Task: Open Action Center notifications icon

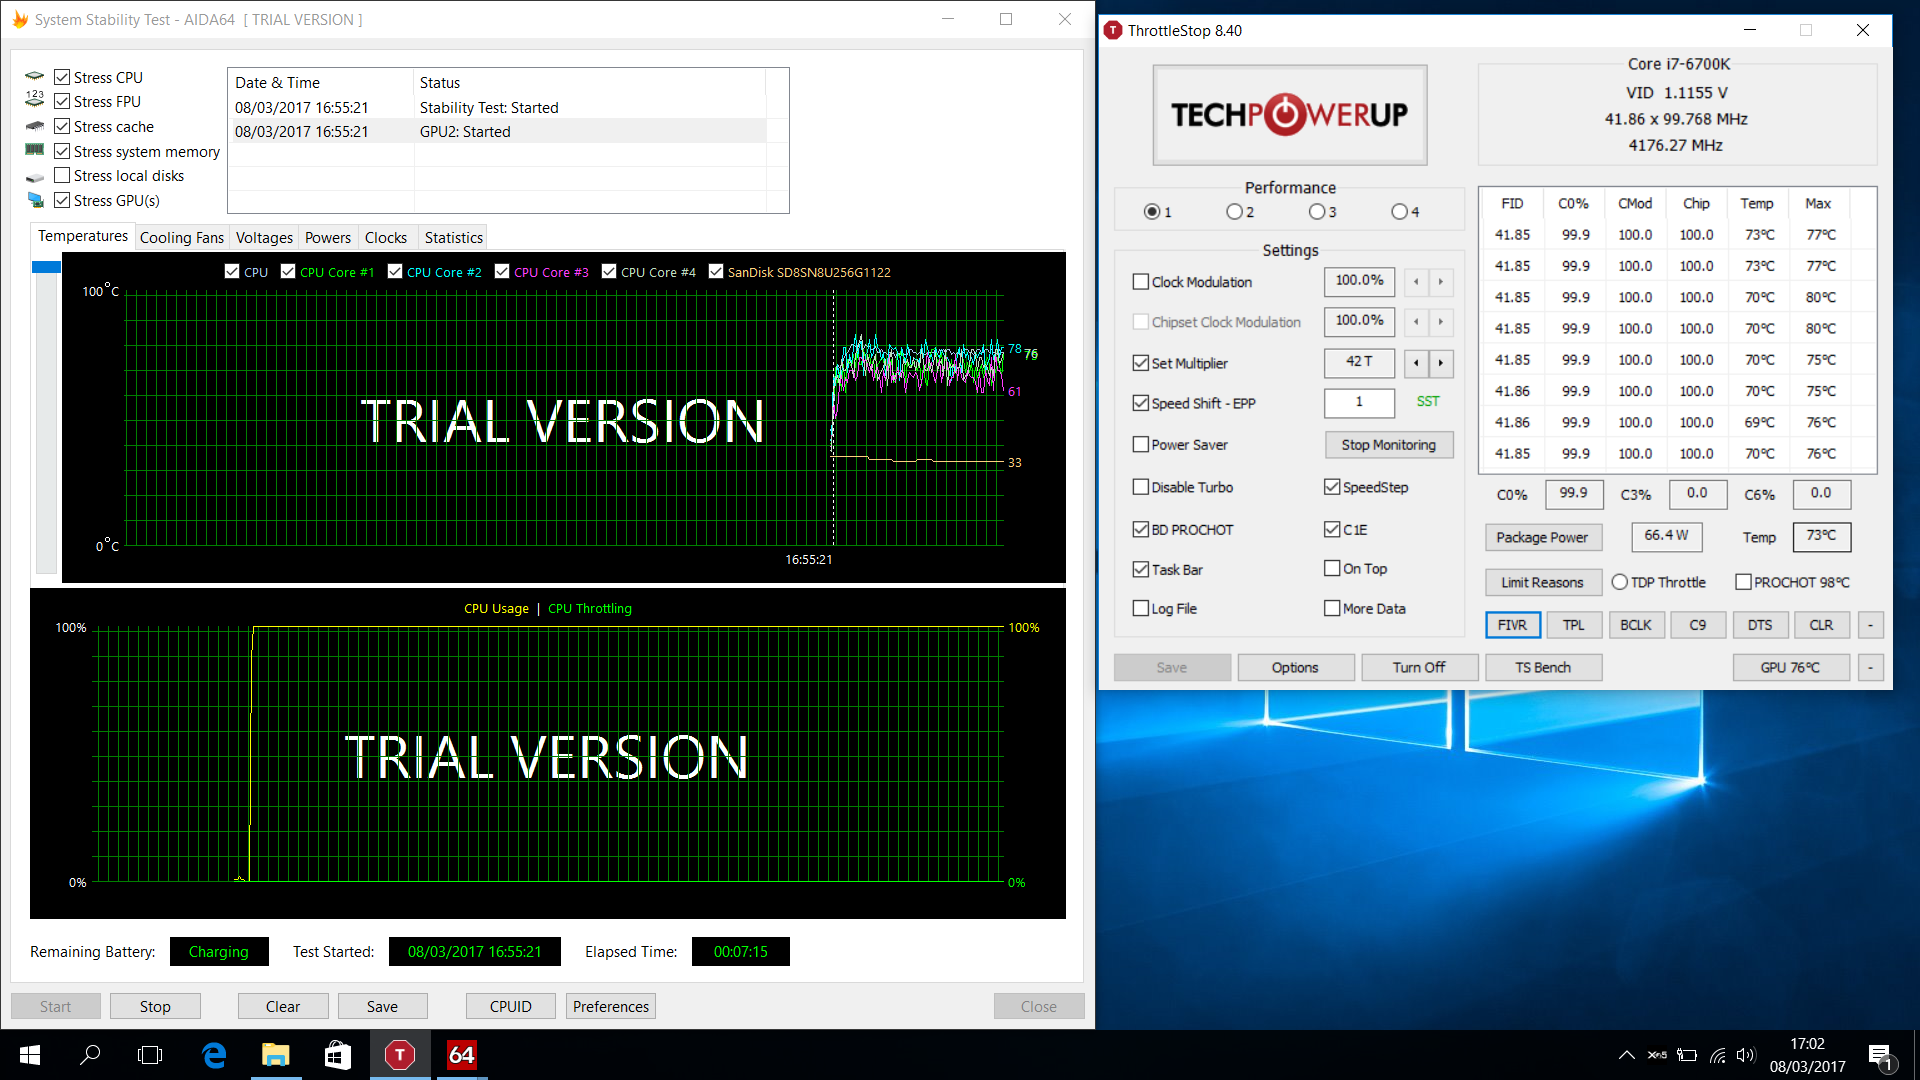Action: (x=1880, y=1056)
